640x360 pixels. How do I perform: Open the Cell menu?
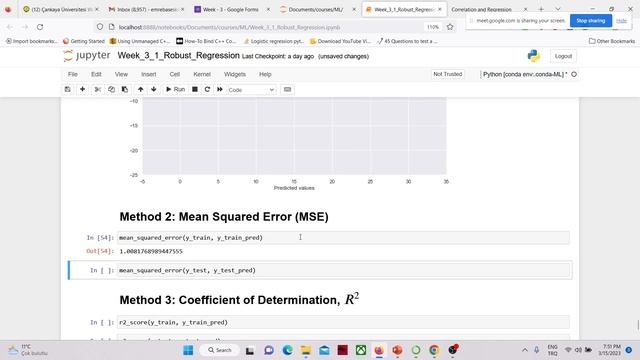175,74
